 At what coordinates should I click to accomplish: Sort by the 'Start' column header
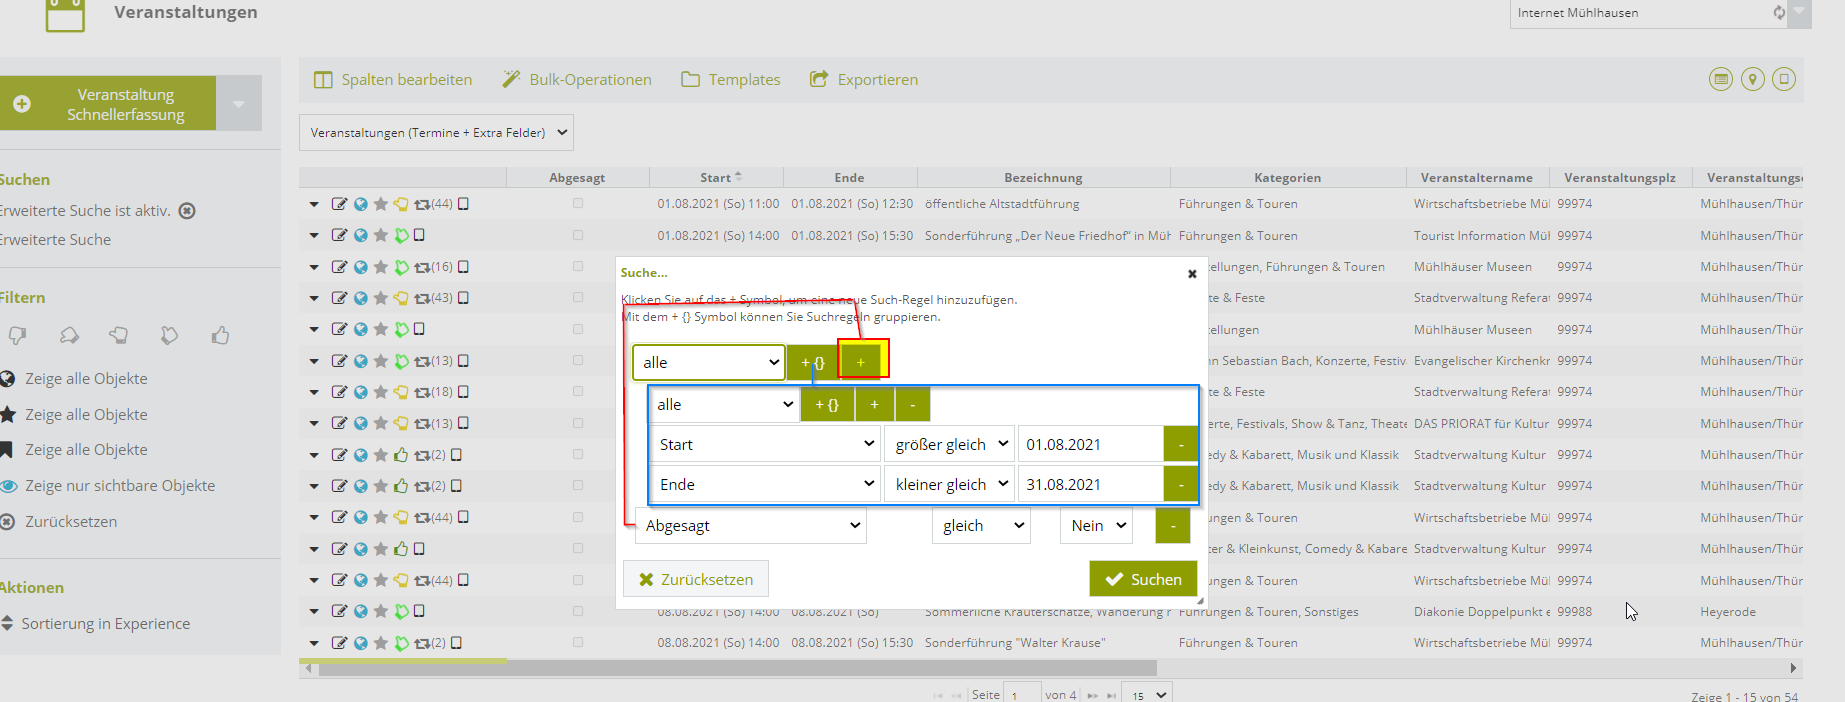click(x=716, y=178)
